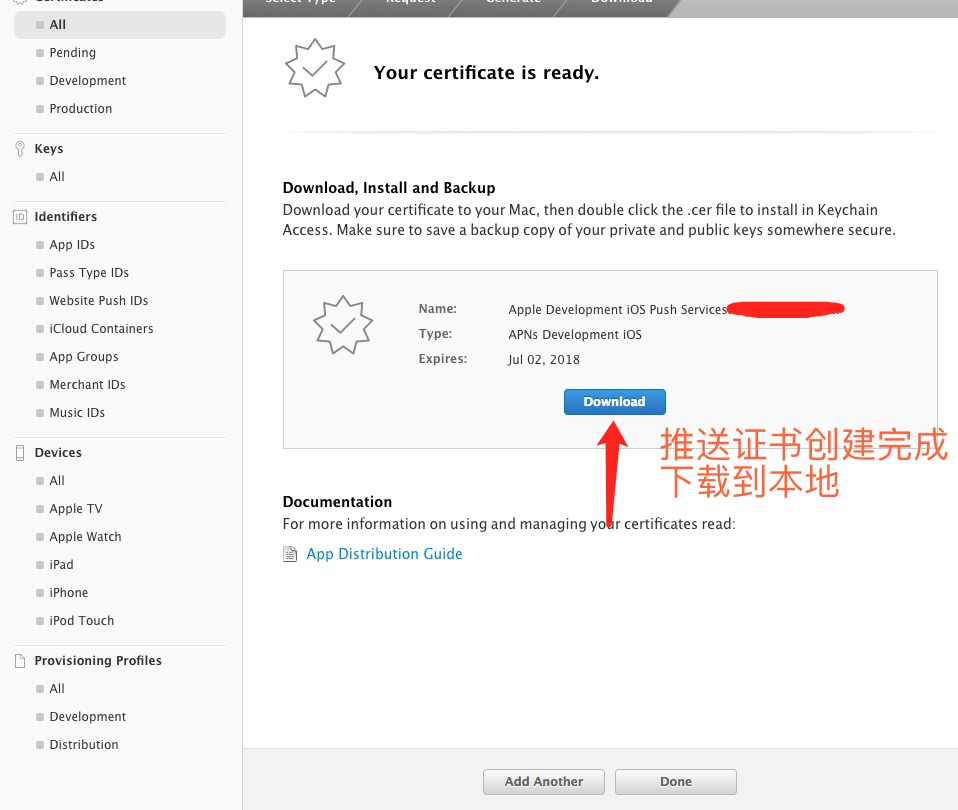Show Development certificates
The height and width of the screenshot is (810, 958).
point(87,81)
